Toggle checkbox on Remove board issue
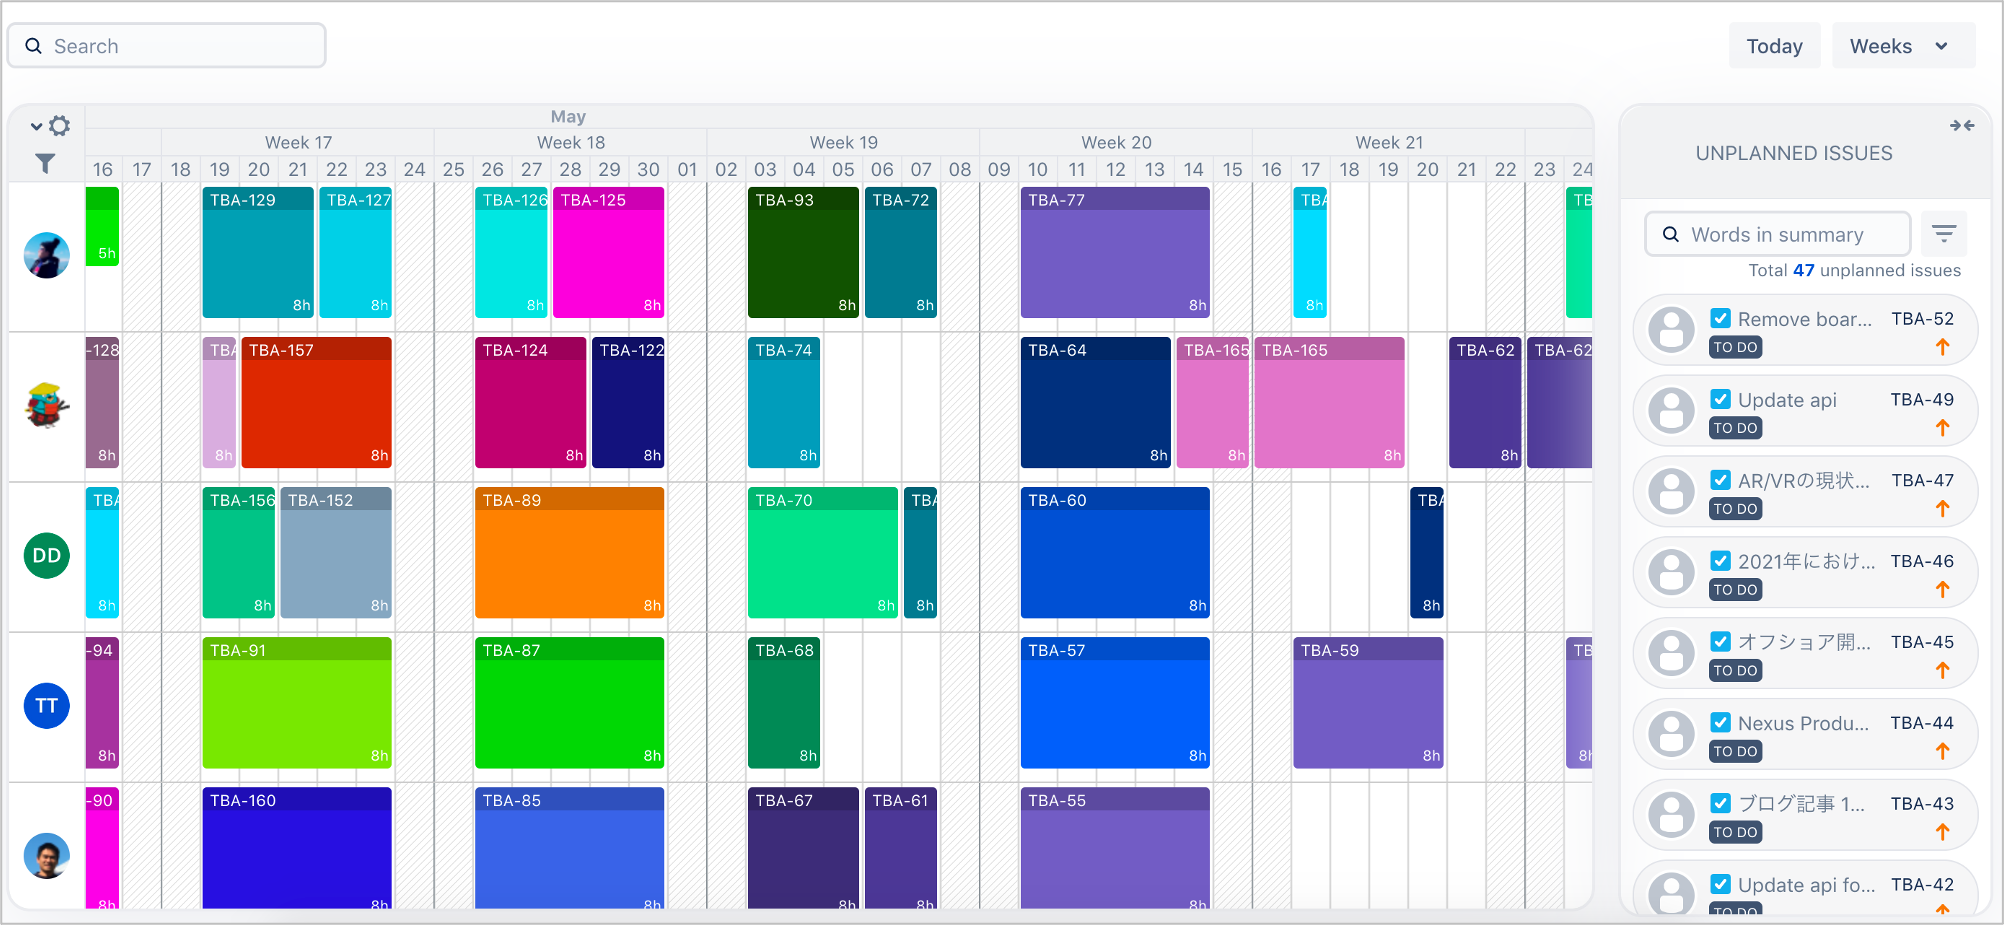Image resolution: width=2004 pixels, height=927 pixels. click(1720, 319)
